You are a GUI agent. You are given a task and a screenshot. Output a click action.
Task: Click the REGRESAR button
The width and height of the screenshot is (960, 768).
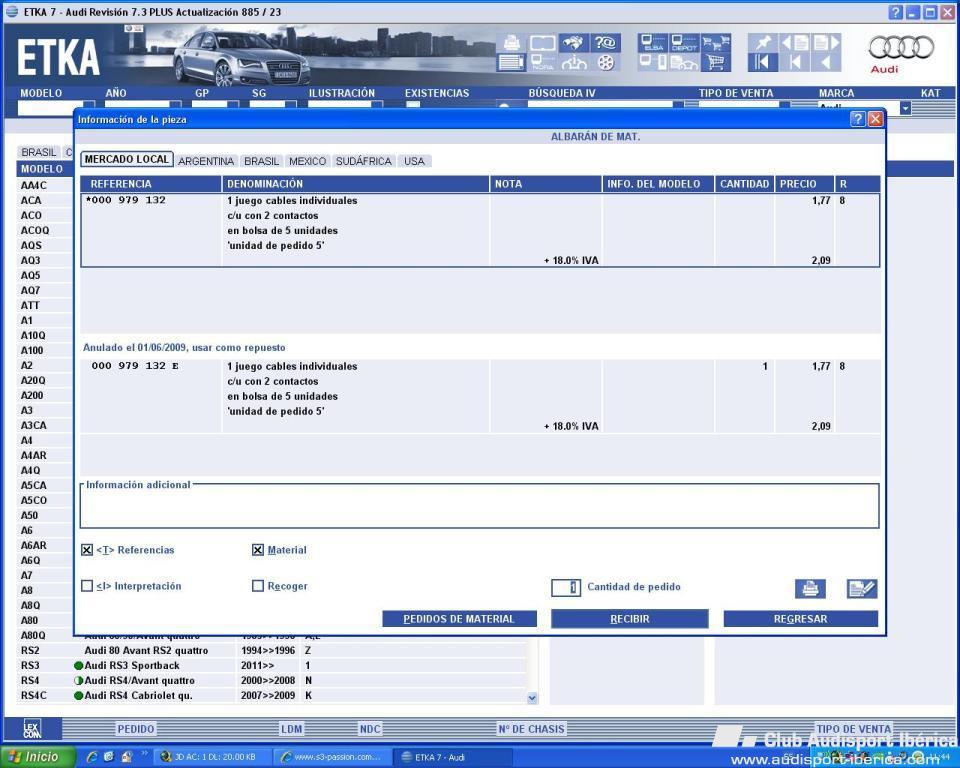pyautogui.click(x=801, y=619)
